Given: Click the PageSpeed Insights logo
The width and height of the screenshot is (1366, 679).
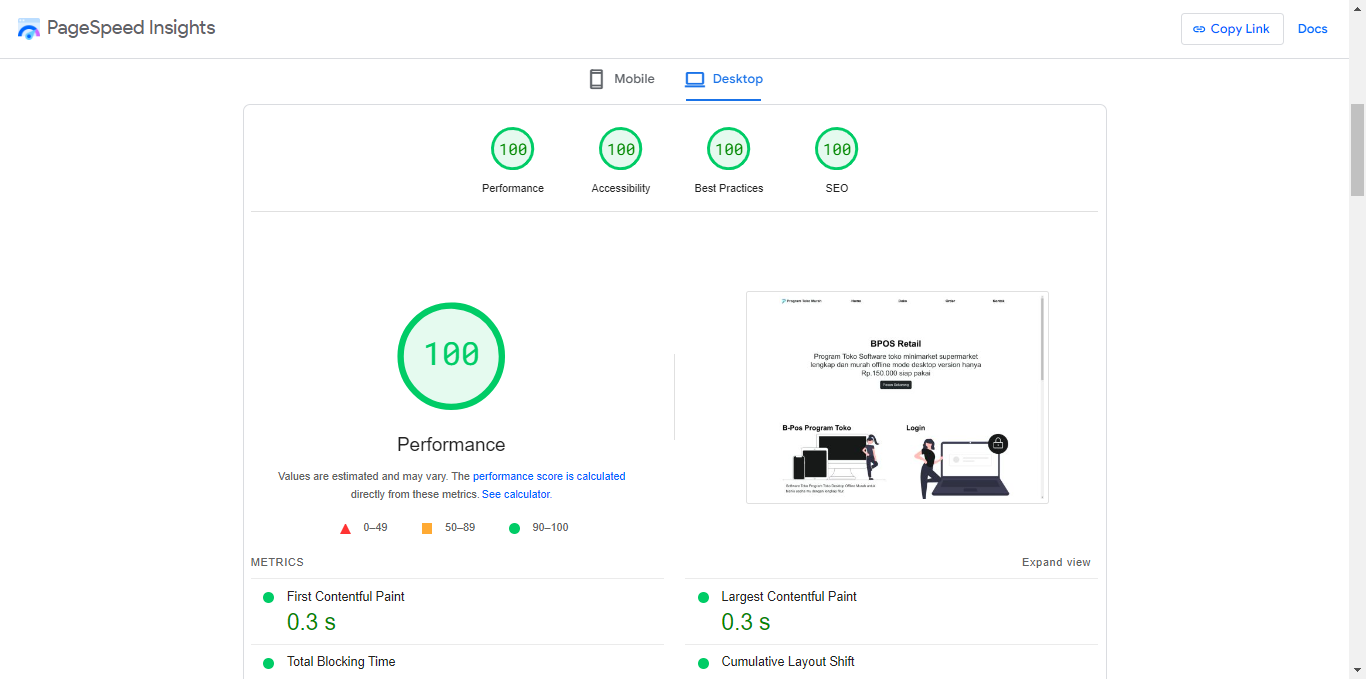Looking at the screenshot, I should coord(29,28).
